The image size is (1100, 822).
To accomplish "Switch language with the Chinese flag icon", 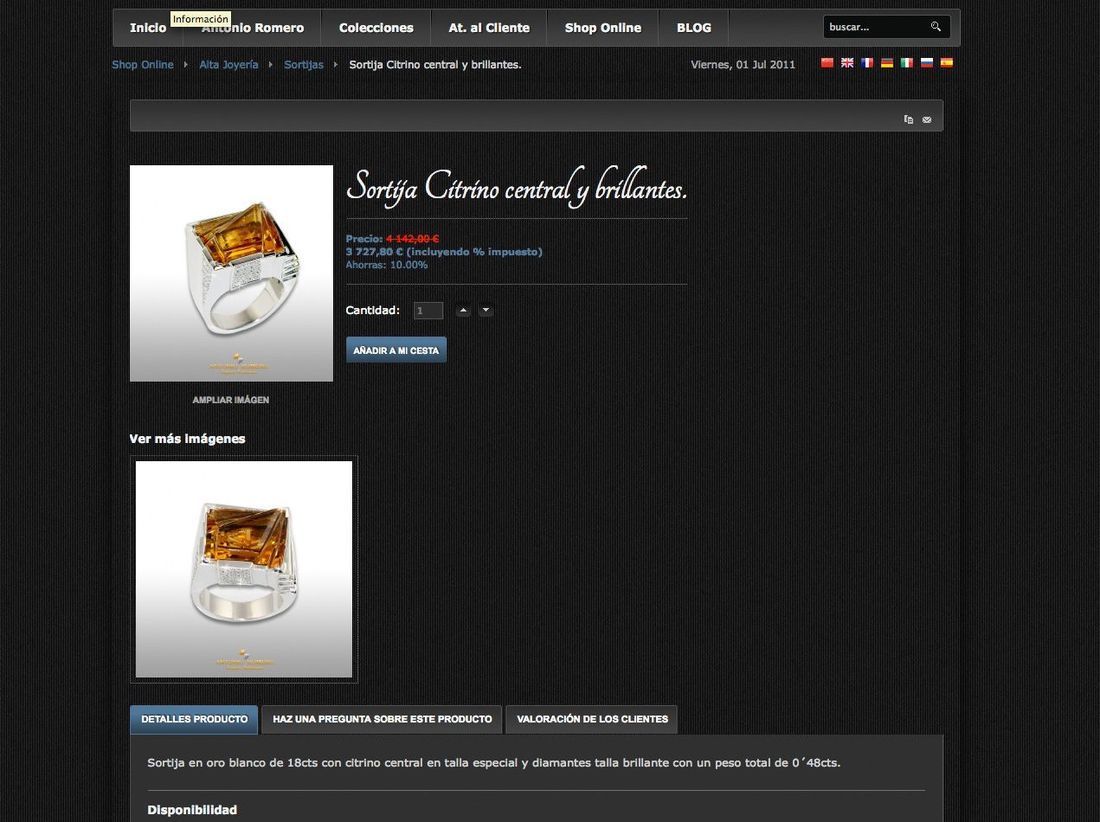I will (x=827, y=63).
